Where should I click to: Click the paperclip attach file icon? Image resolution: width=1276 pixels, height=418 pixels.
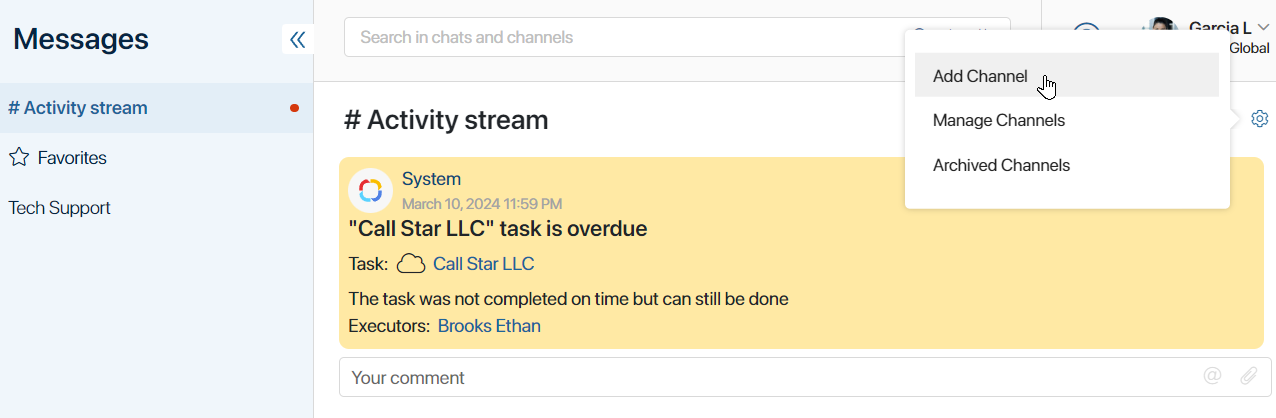pos(1249,376)
